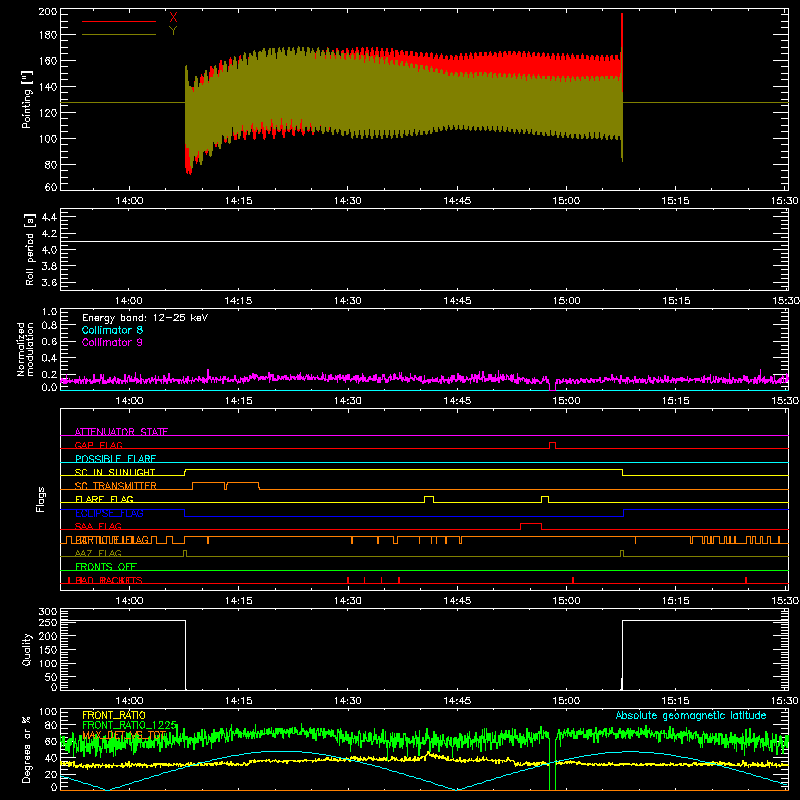Screen dimensions: 800x800
Task: Click the 14:15 time label below modulation plot
Action: [x=238, y=401]
